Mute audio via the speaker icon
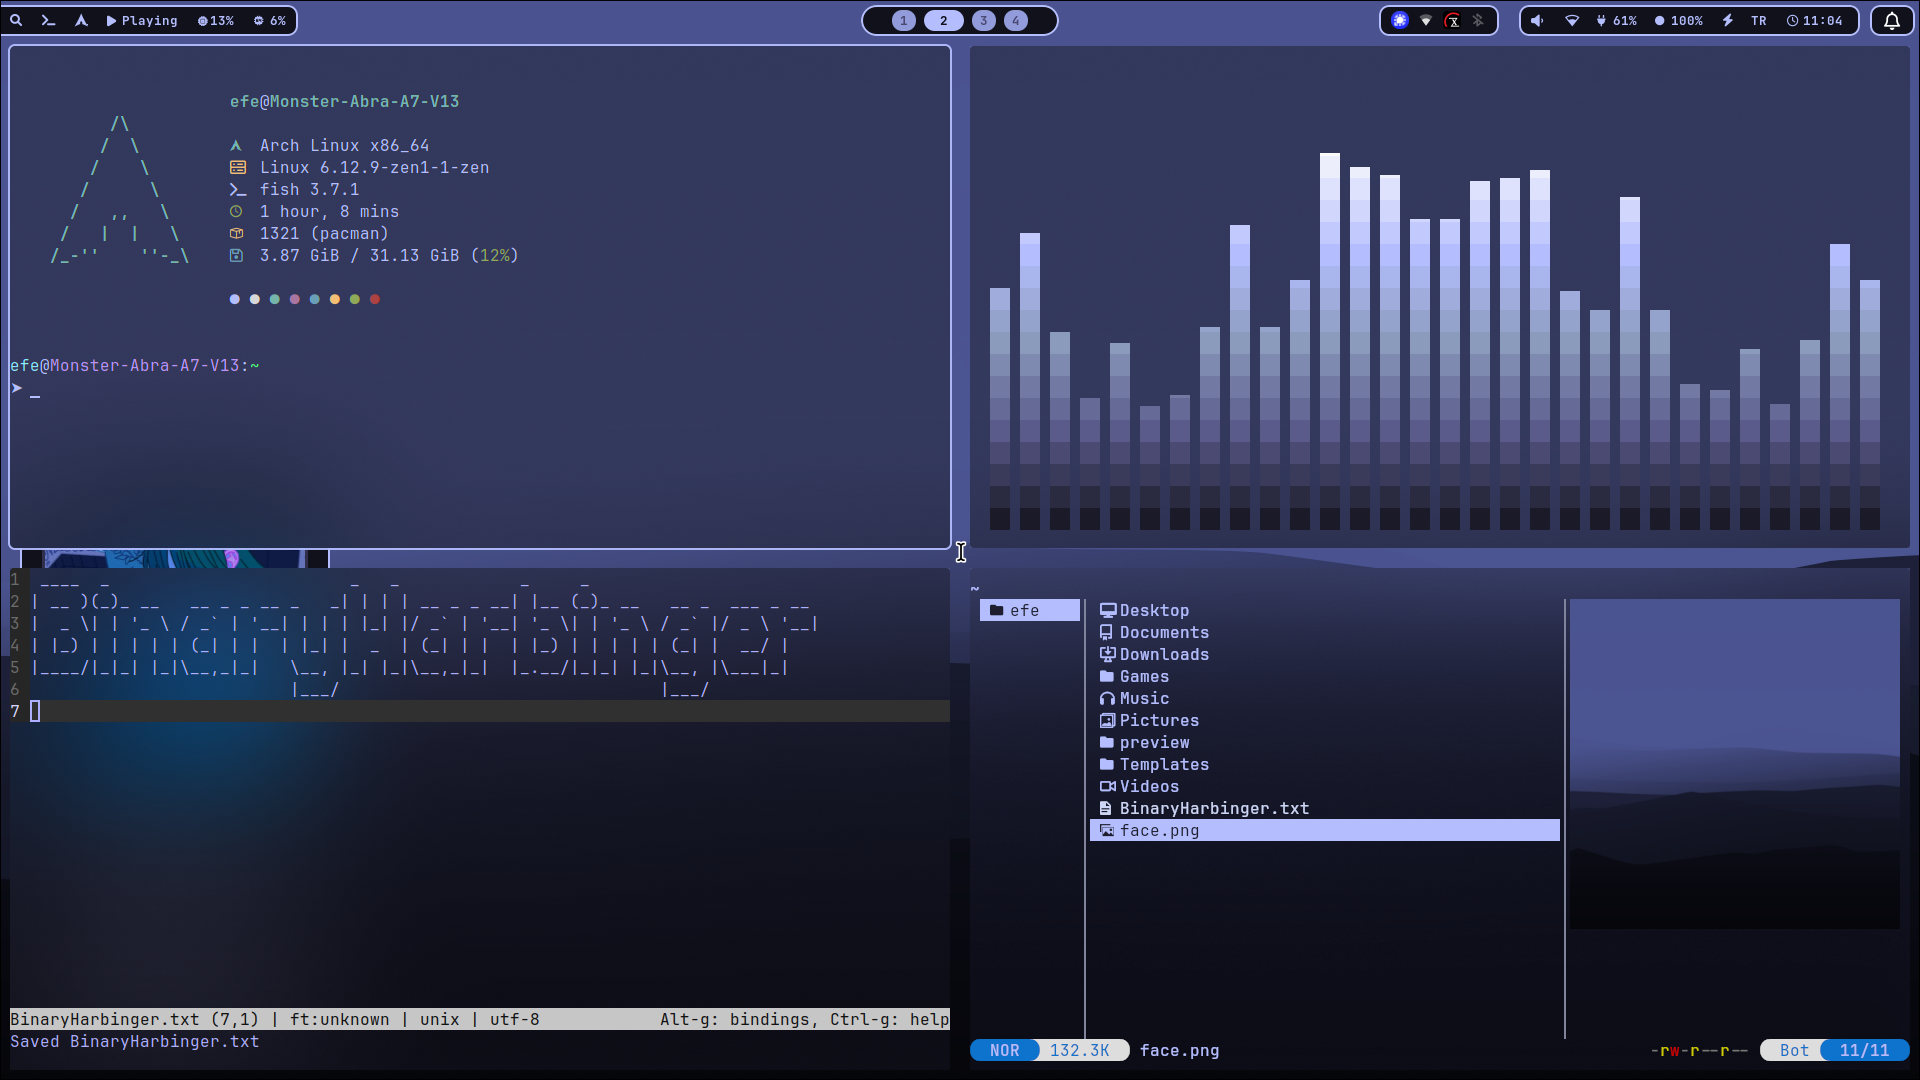The image size is (1920, 1080). point(1538,20)
